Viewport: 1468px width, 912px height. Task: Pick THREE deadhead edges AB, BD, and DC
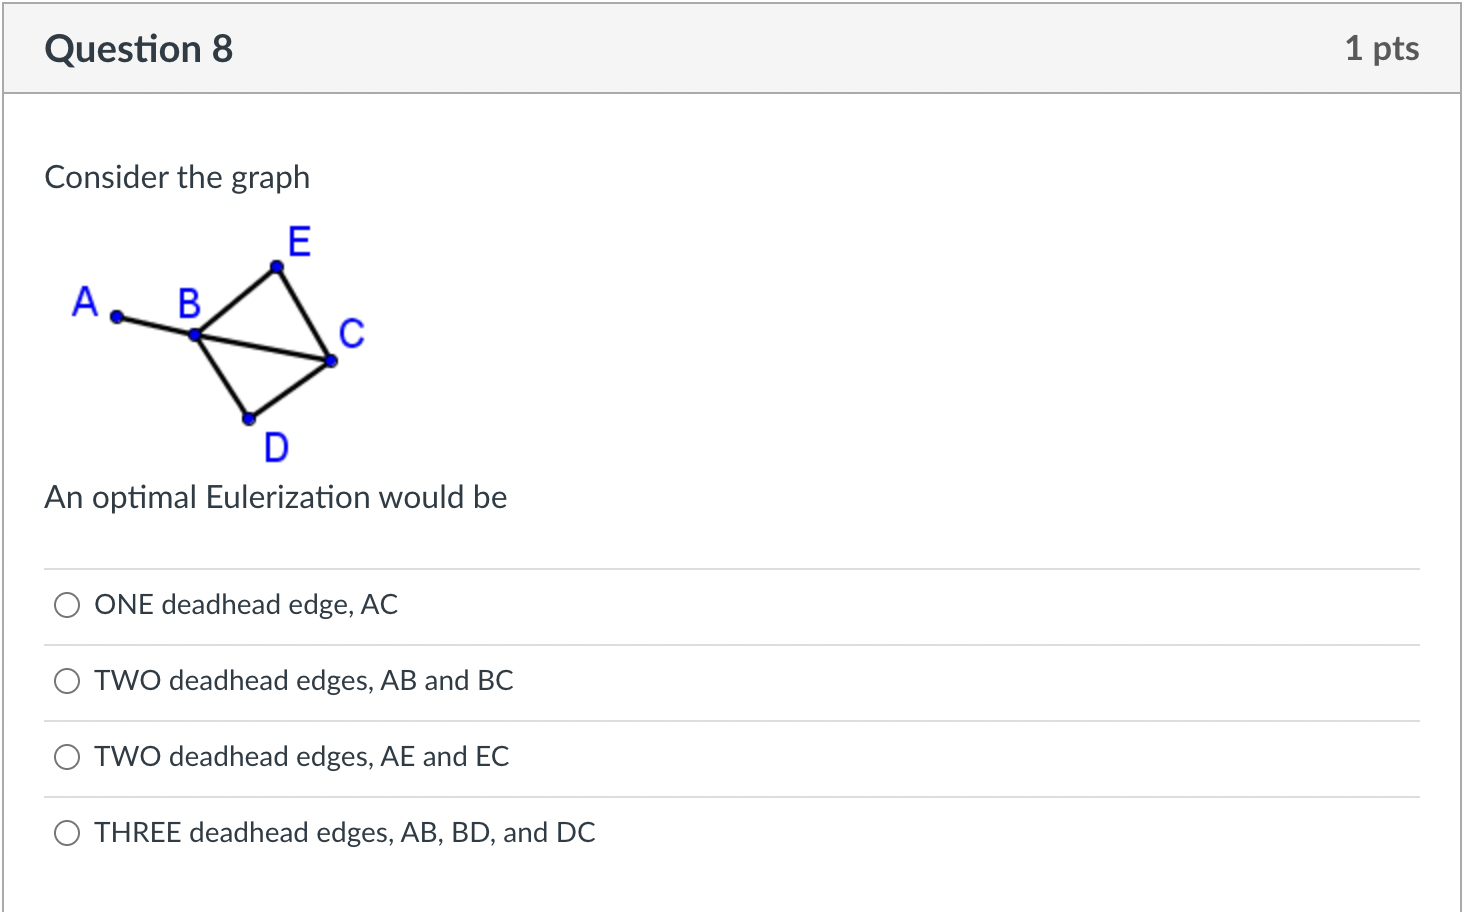(x=66, y=832)
